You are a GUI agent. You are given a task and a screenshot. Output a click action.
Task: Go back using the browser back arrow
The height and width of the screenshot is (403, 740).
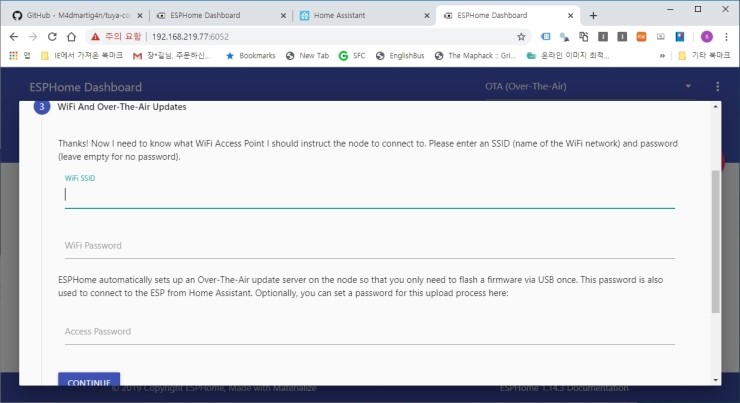14,36
